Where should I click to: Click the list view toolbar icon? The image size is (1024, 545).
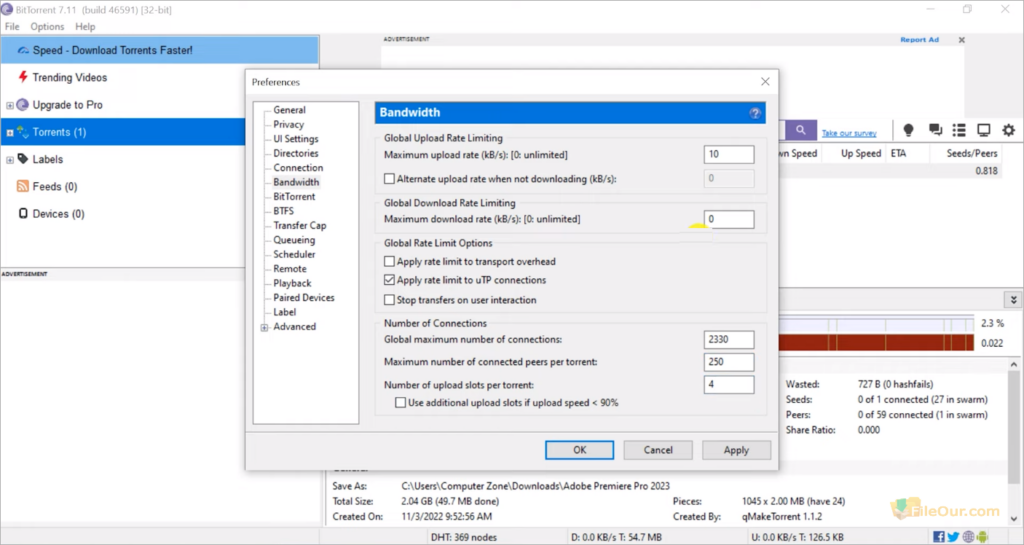[x=959, y=130]
